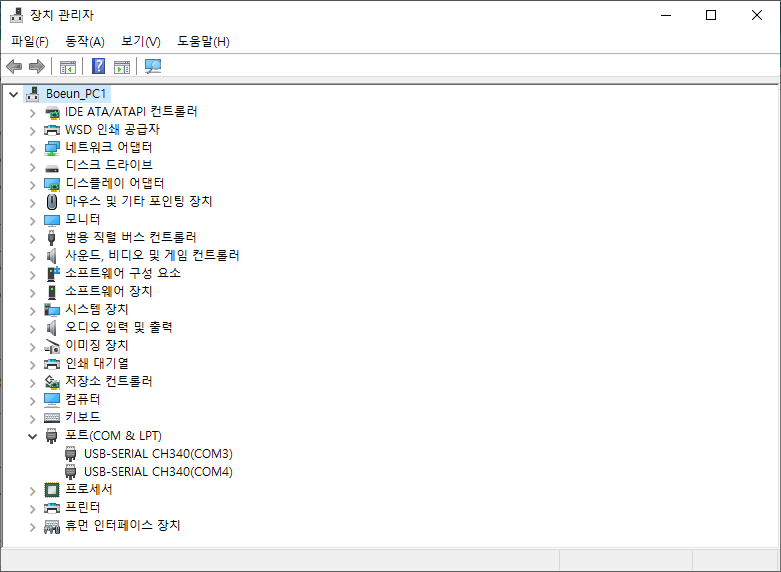Open Help via blue question mark icon
Image resolution: width=781 pixels, height=572 pixels.
tap(99, 66)
